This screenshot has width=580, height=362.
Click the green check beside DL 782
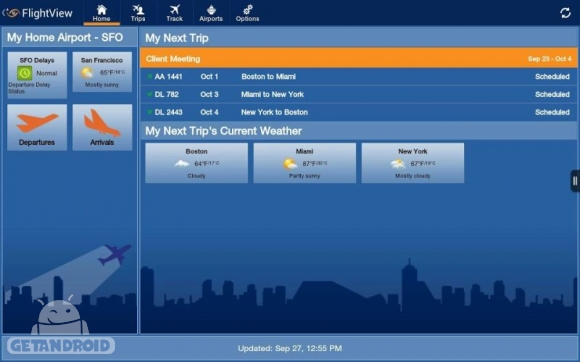[x=149, y=94]
